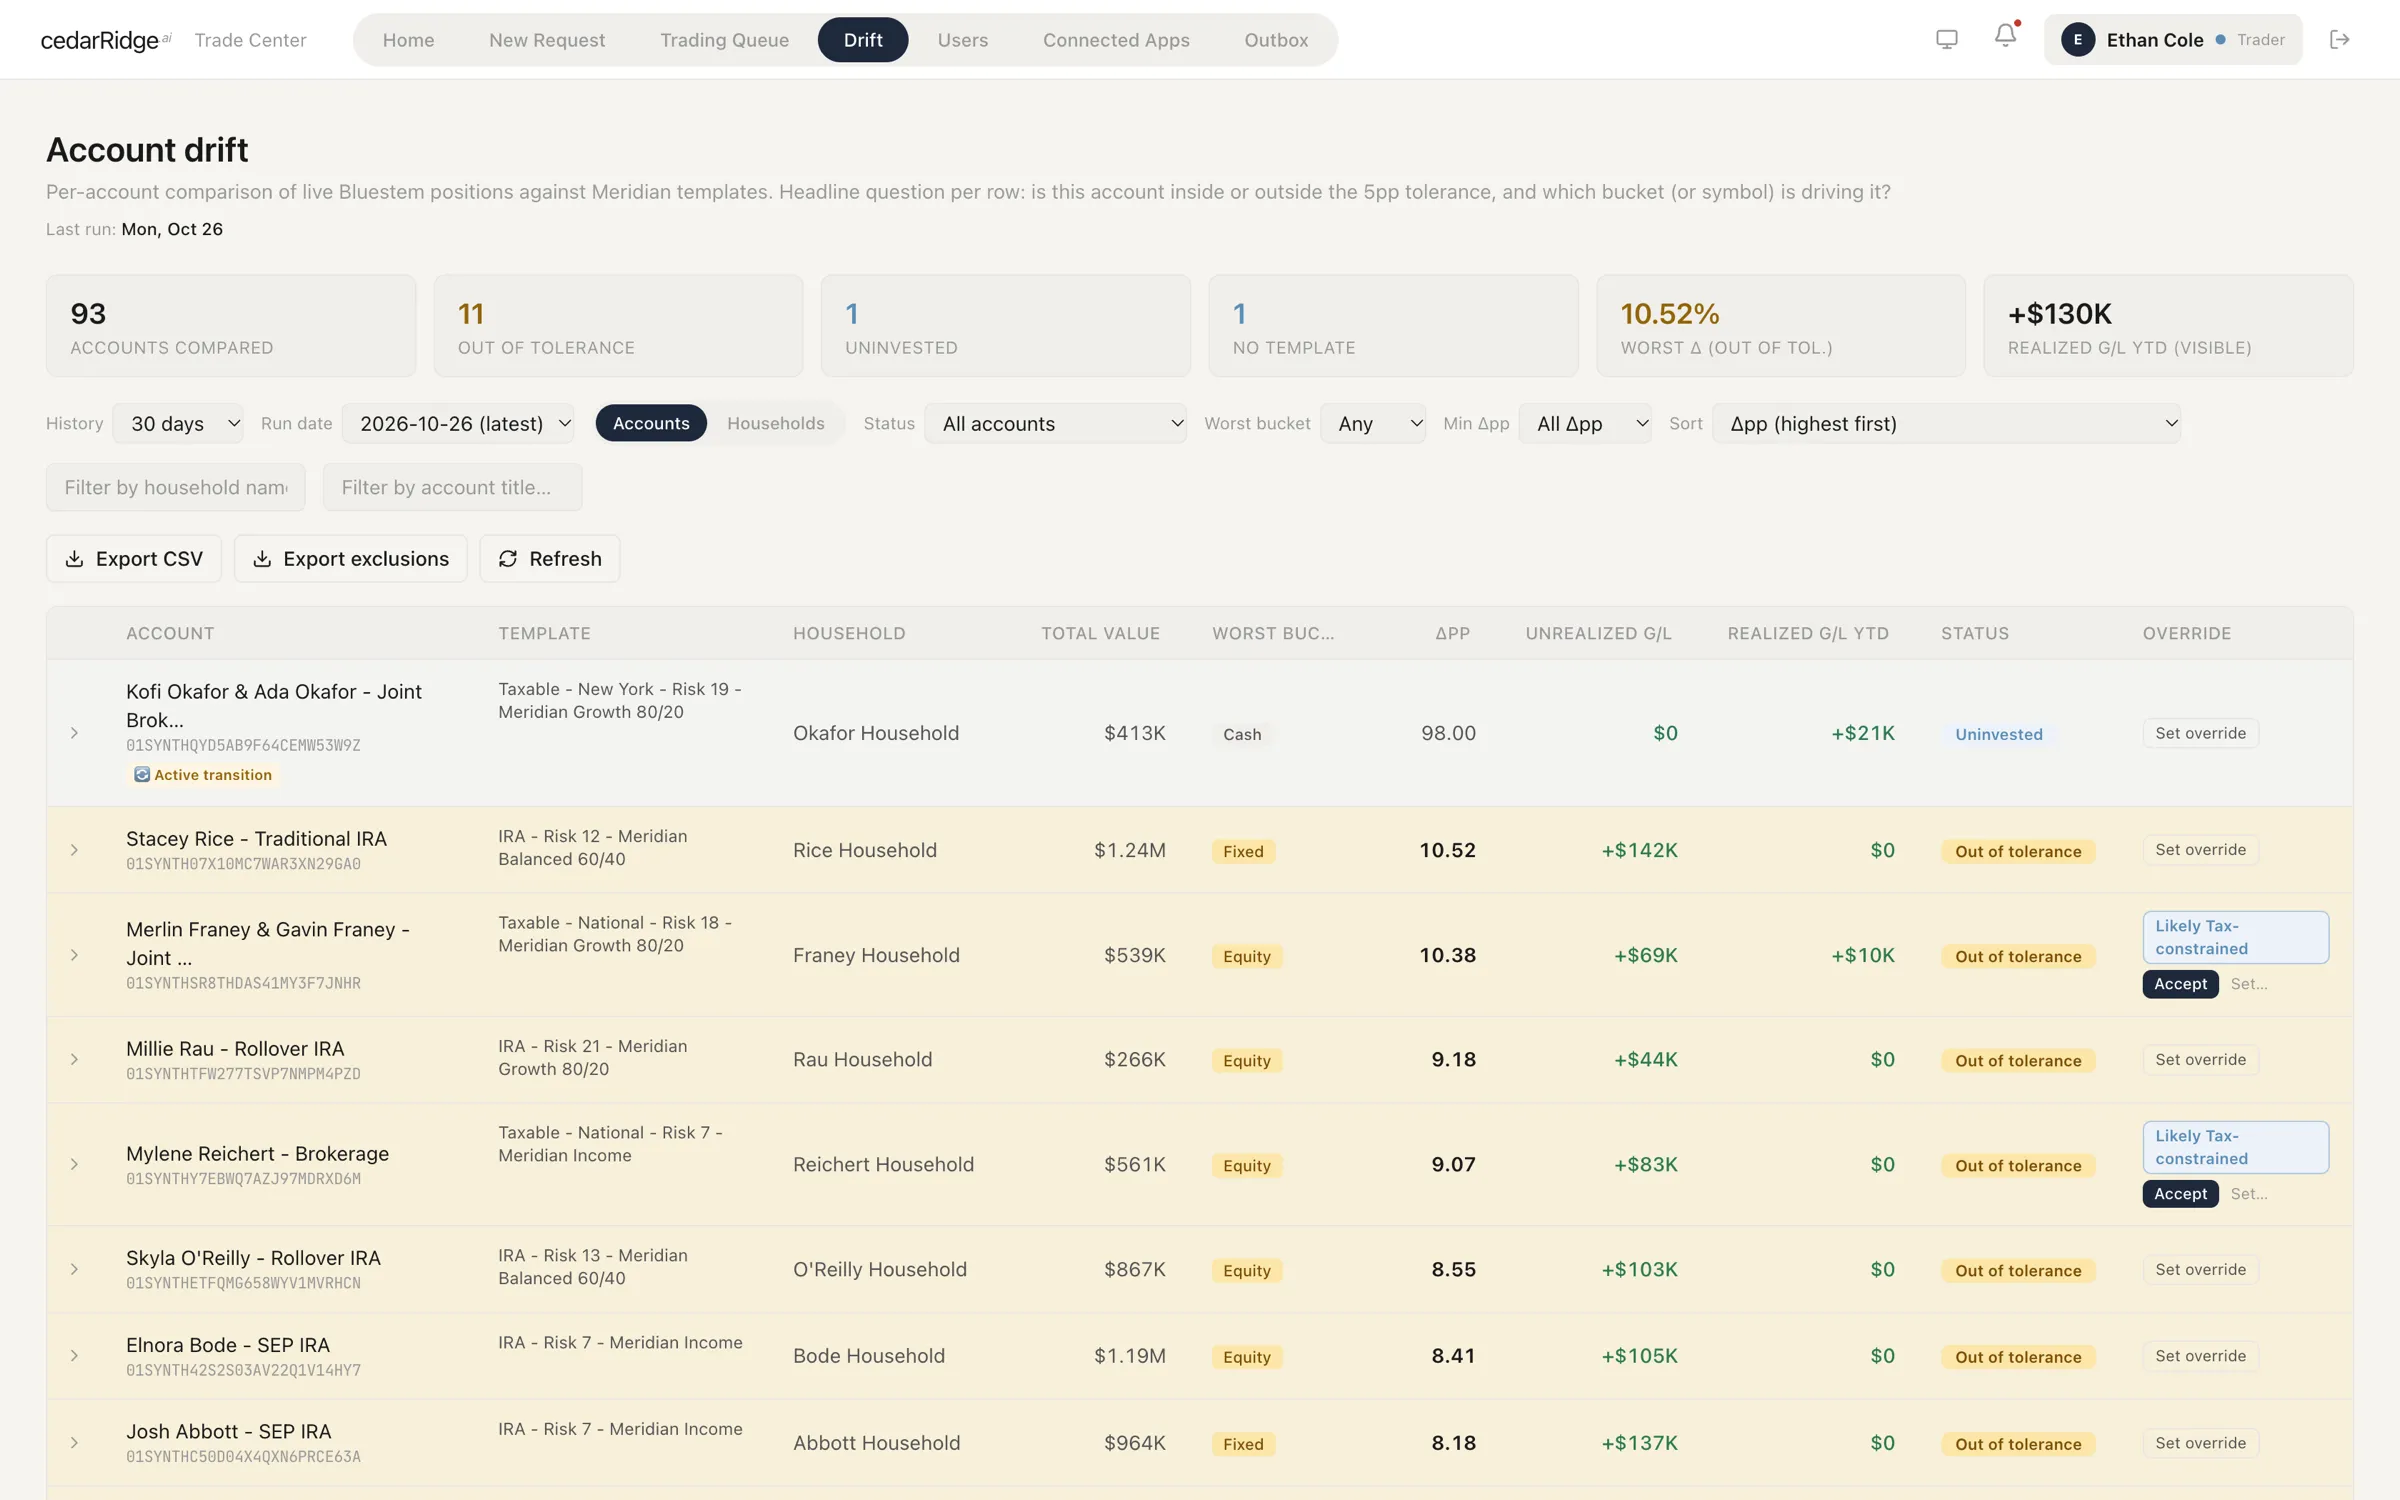Image resolution: width=2400 pixels, height=1500 pixels.
Task: Click Likely Tax-constrained tag for Mylene Reichert
Action: coord(2235,1147)
